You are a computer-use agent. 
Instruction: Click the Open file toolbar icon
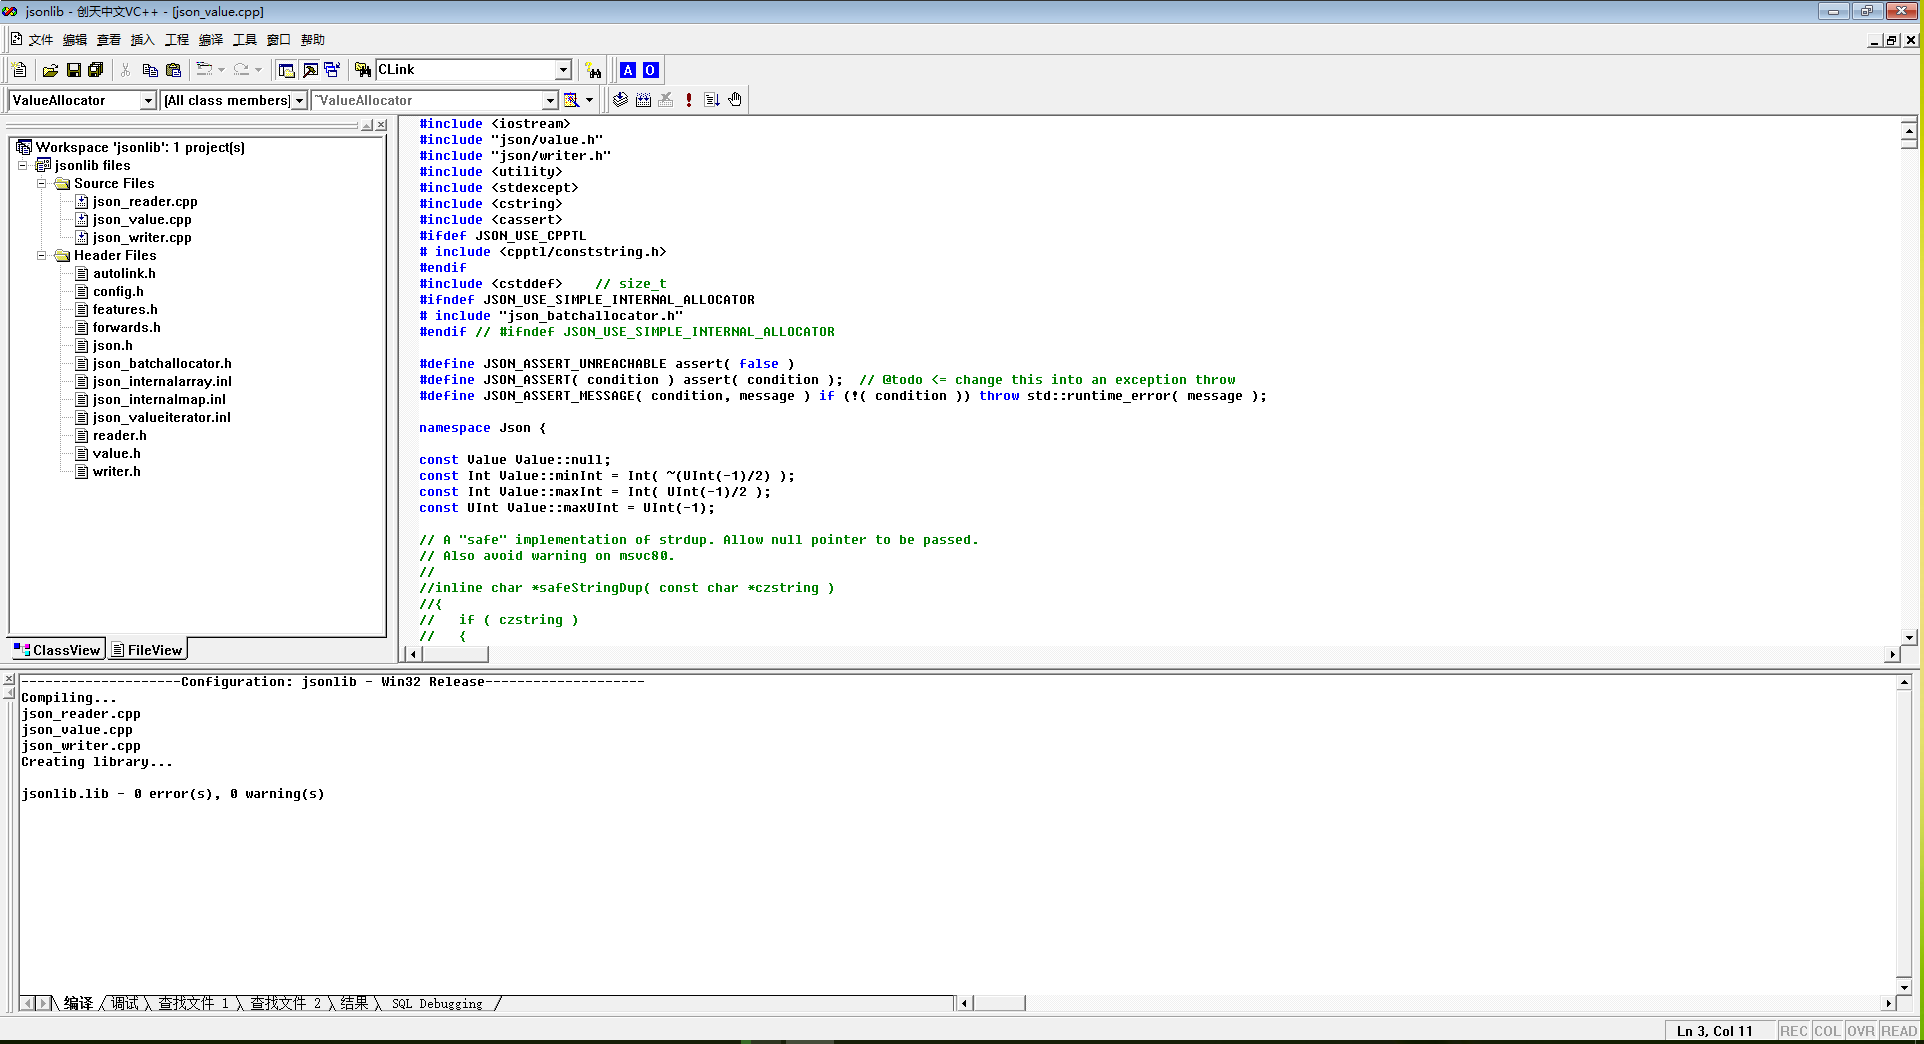pos(50,70)
